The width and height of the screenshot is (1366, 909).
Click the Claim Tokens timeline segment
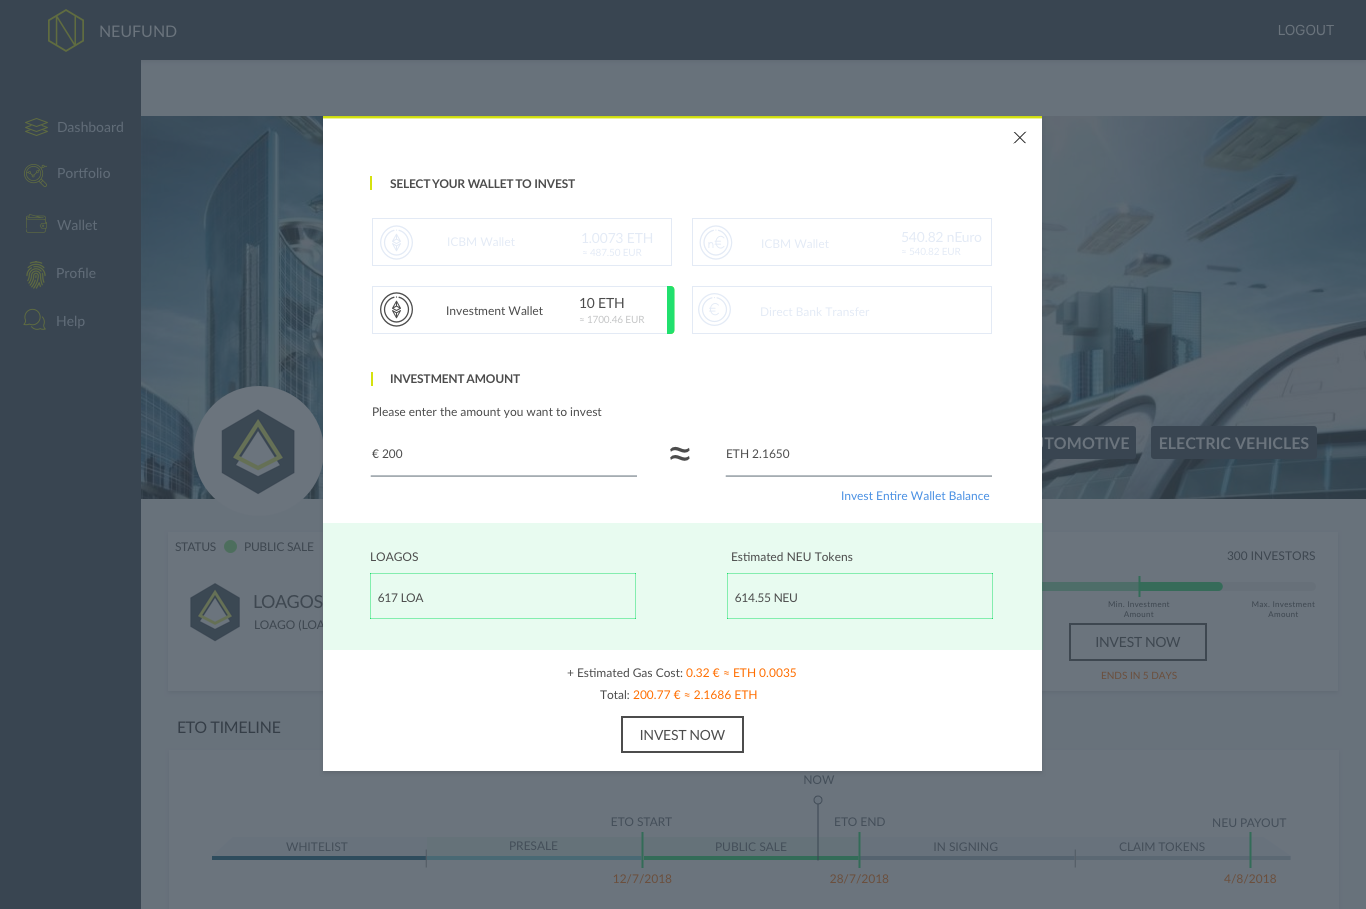tap(1162, 847)
